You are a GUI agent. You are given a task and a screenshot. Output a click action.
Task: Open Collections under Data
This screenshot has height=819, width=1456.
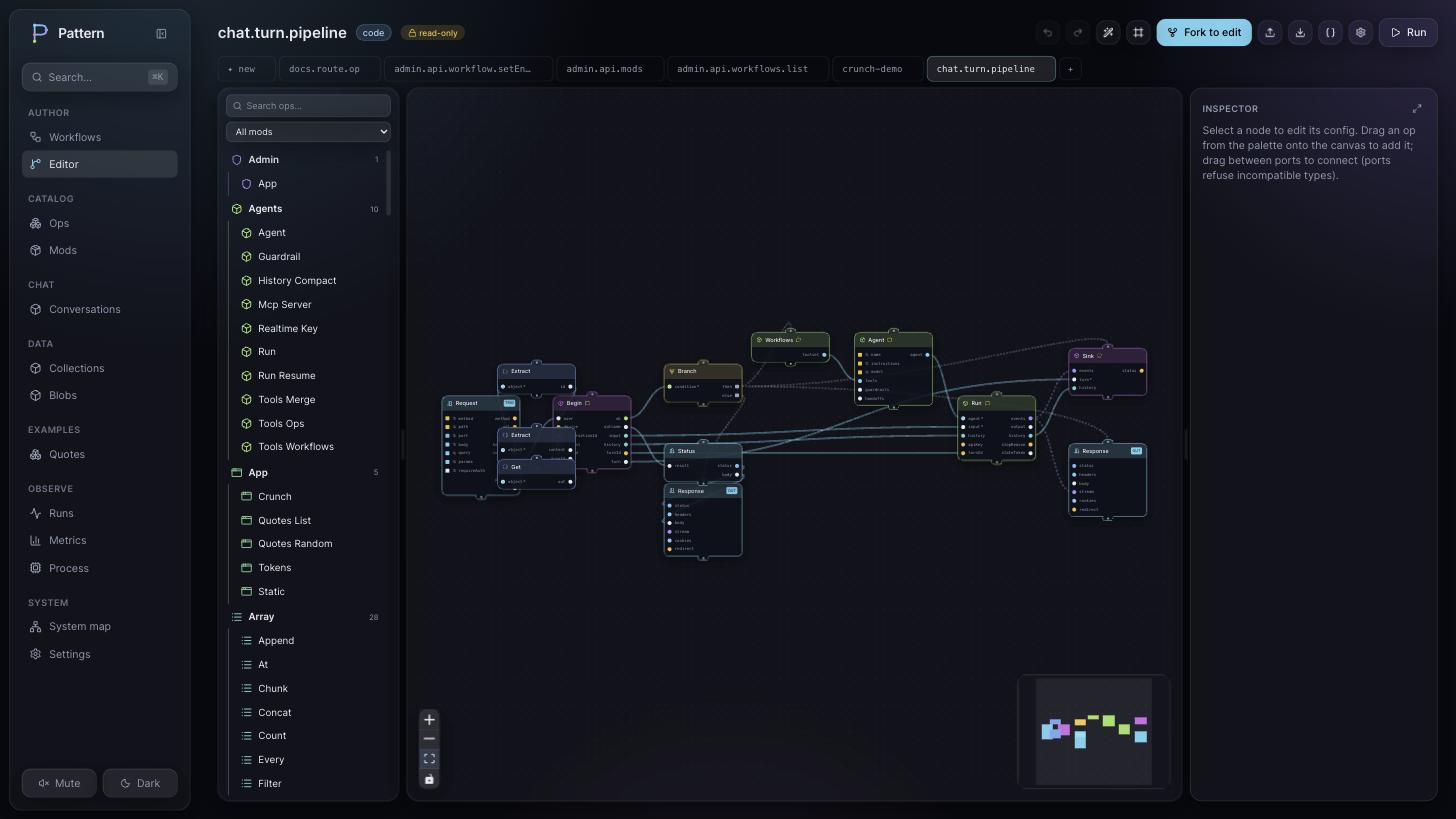[100, 368]
